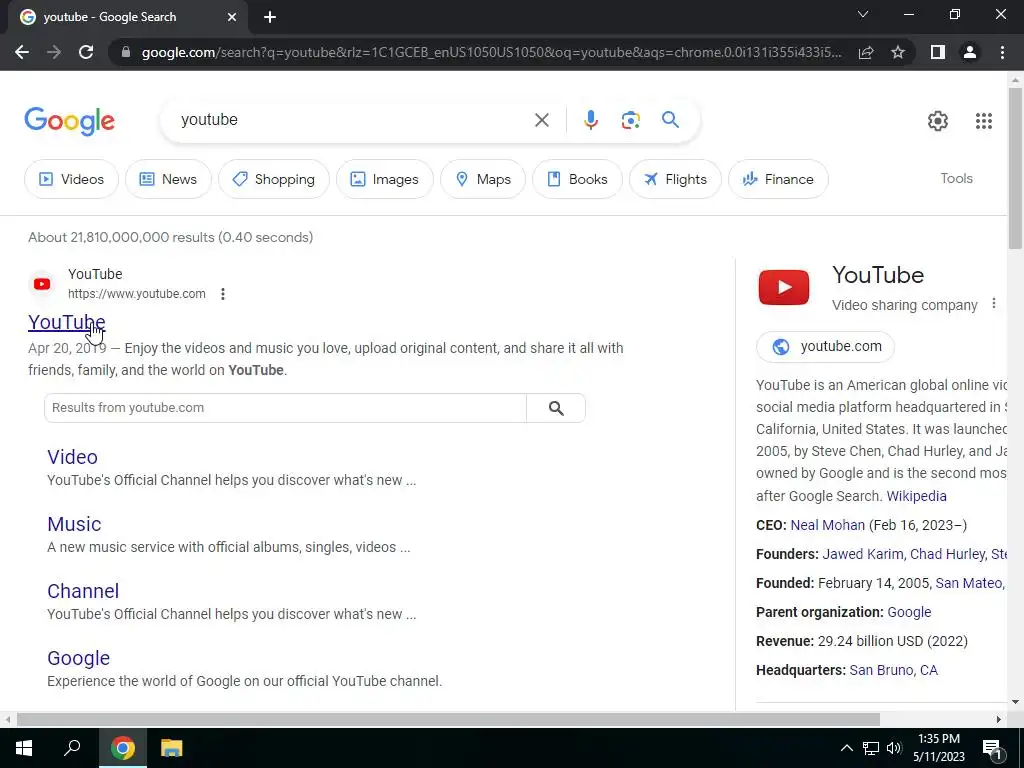The image size is (1024, 768).
Task: Open network status tray icon
Action: pyautogui.click(x=871, y=748)
